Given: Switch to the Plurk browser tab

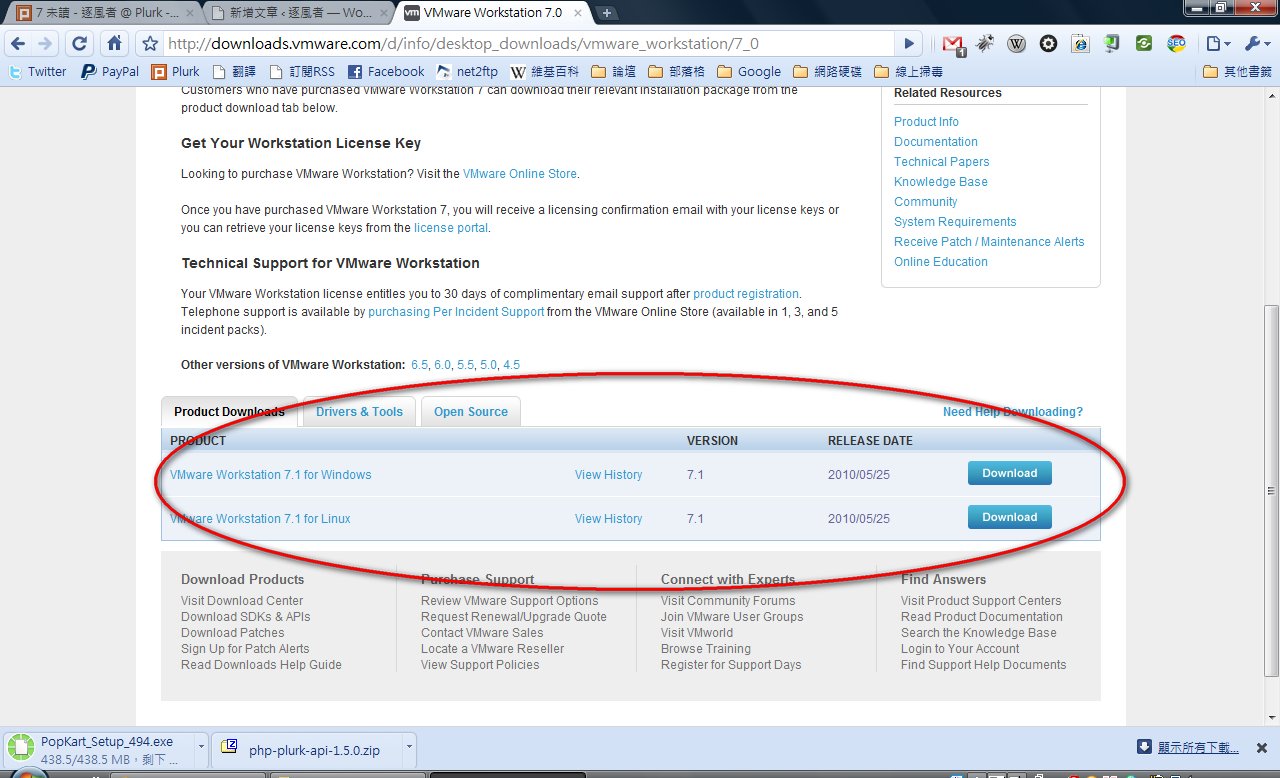Looking at the screenshot, I should 107,13.
